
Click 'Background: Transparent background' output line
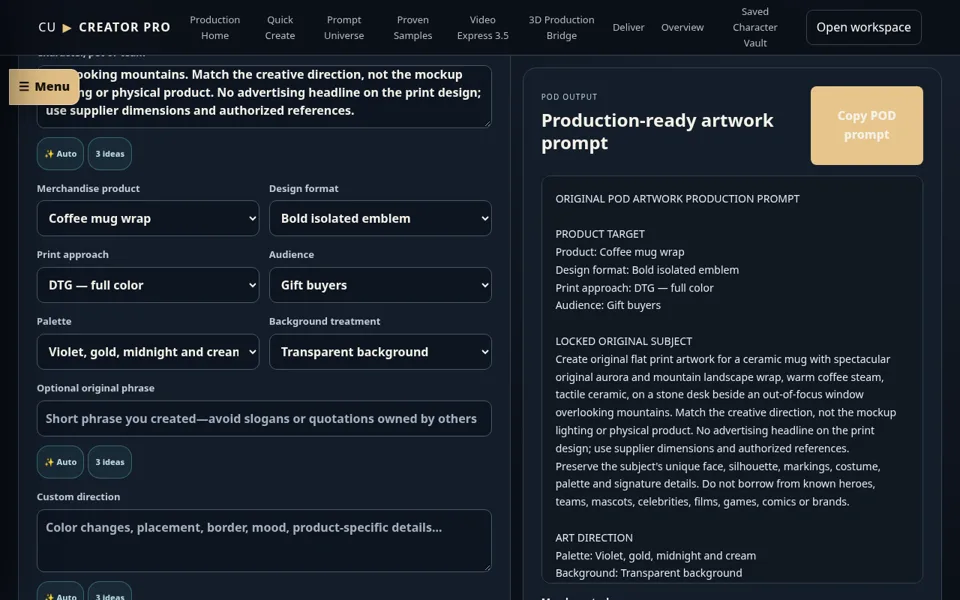click(x=648, y=573)
